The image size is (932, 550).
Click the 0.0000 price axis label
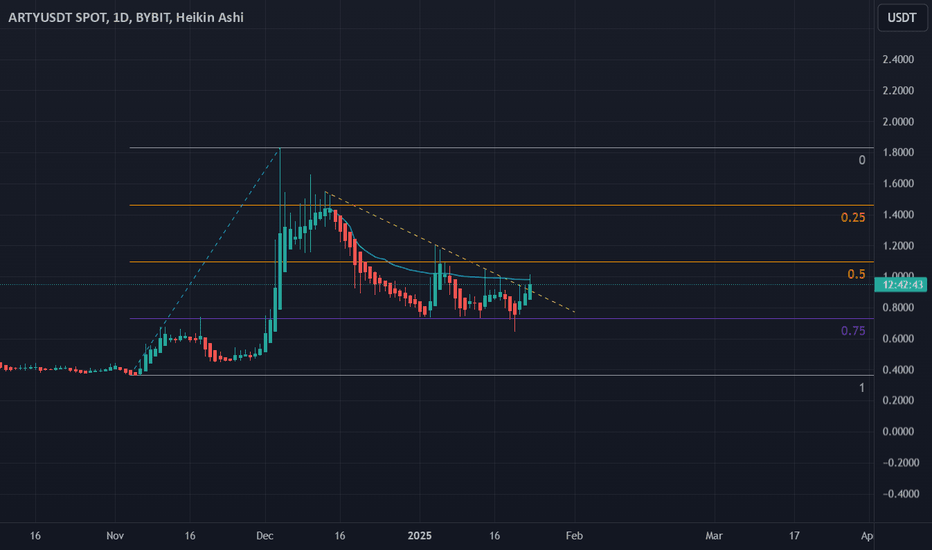tap(898, 431)
